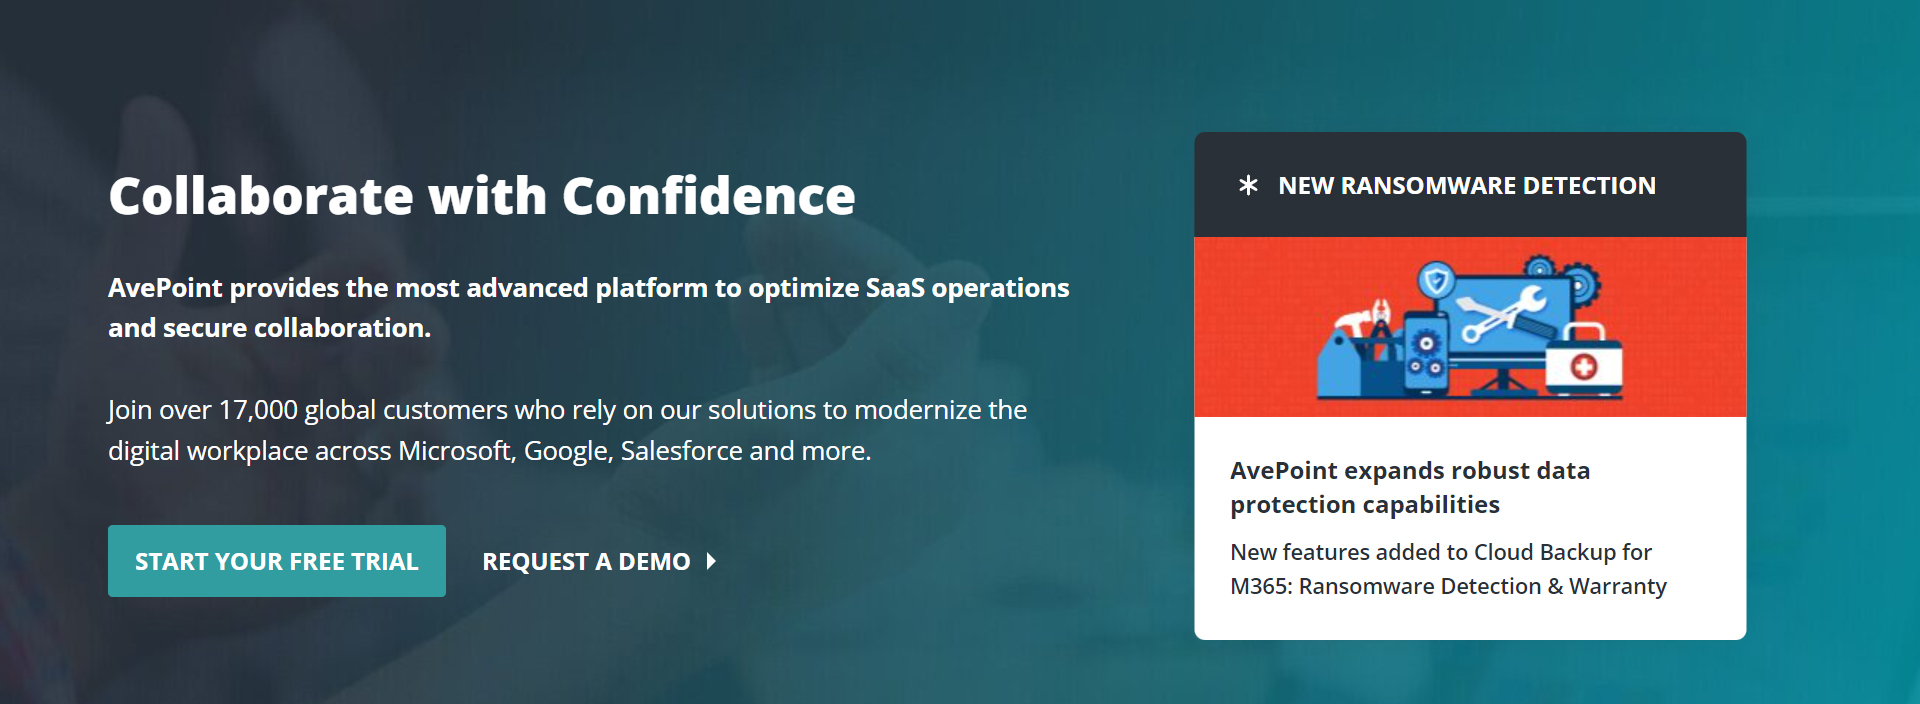The width and height of the screenshot is (1920, 704).
Task: Click the crossed wrench and screwdriver icon
Action: click(1504, 316)
